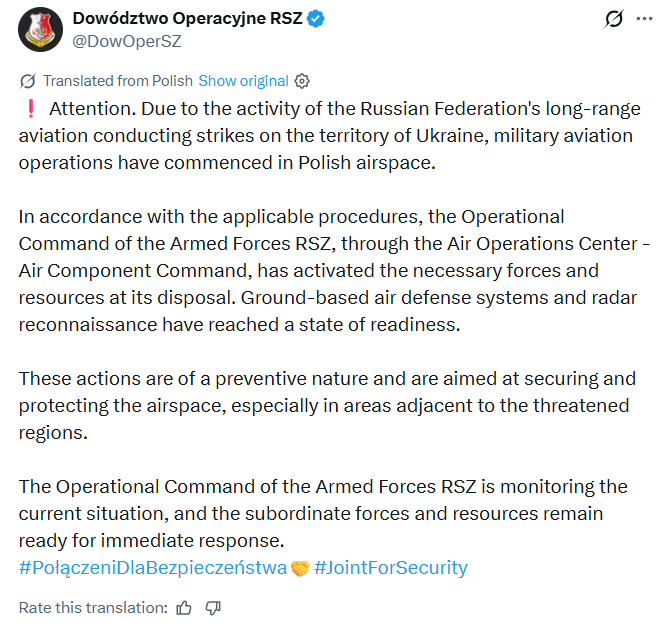This screenshot has height=623, width=667.
Task: Open the #JointForSecurity hashtag
Action: click(x=391, y=568)
